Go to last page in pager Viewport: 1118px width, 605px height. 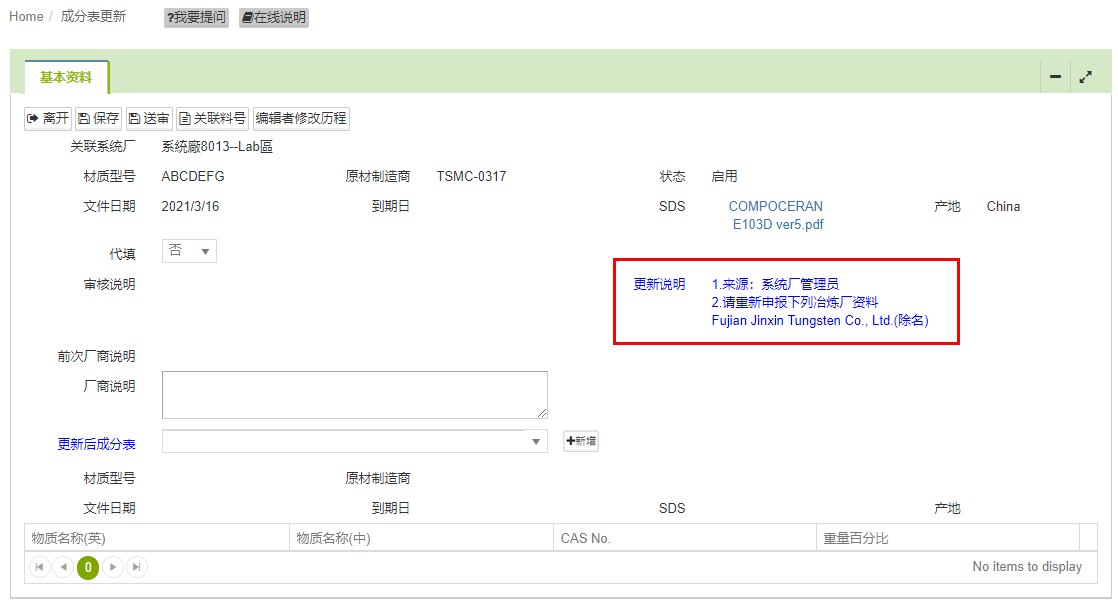click(136, 567)
